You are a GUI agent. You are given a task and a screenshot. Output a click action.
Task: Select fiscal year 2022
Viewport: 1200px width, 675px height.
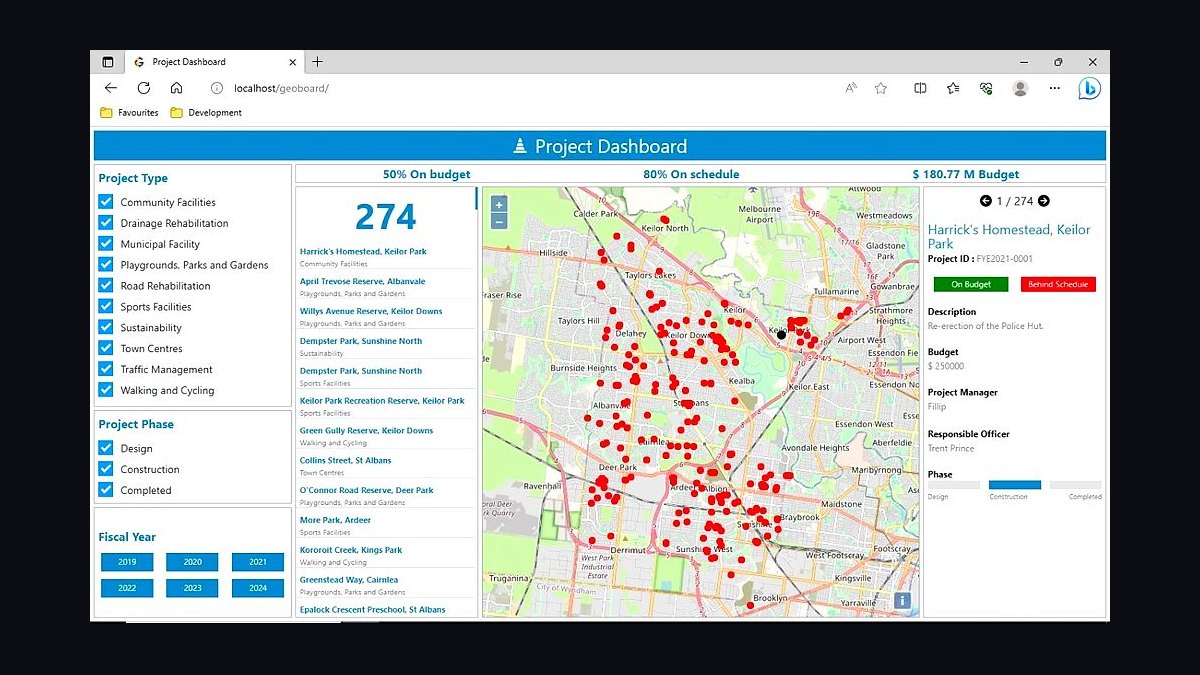pos(127,588)
